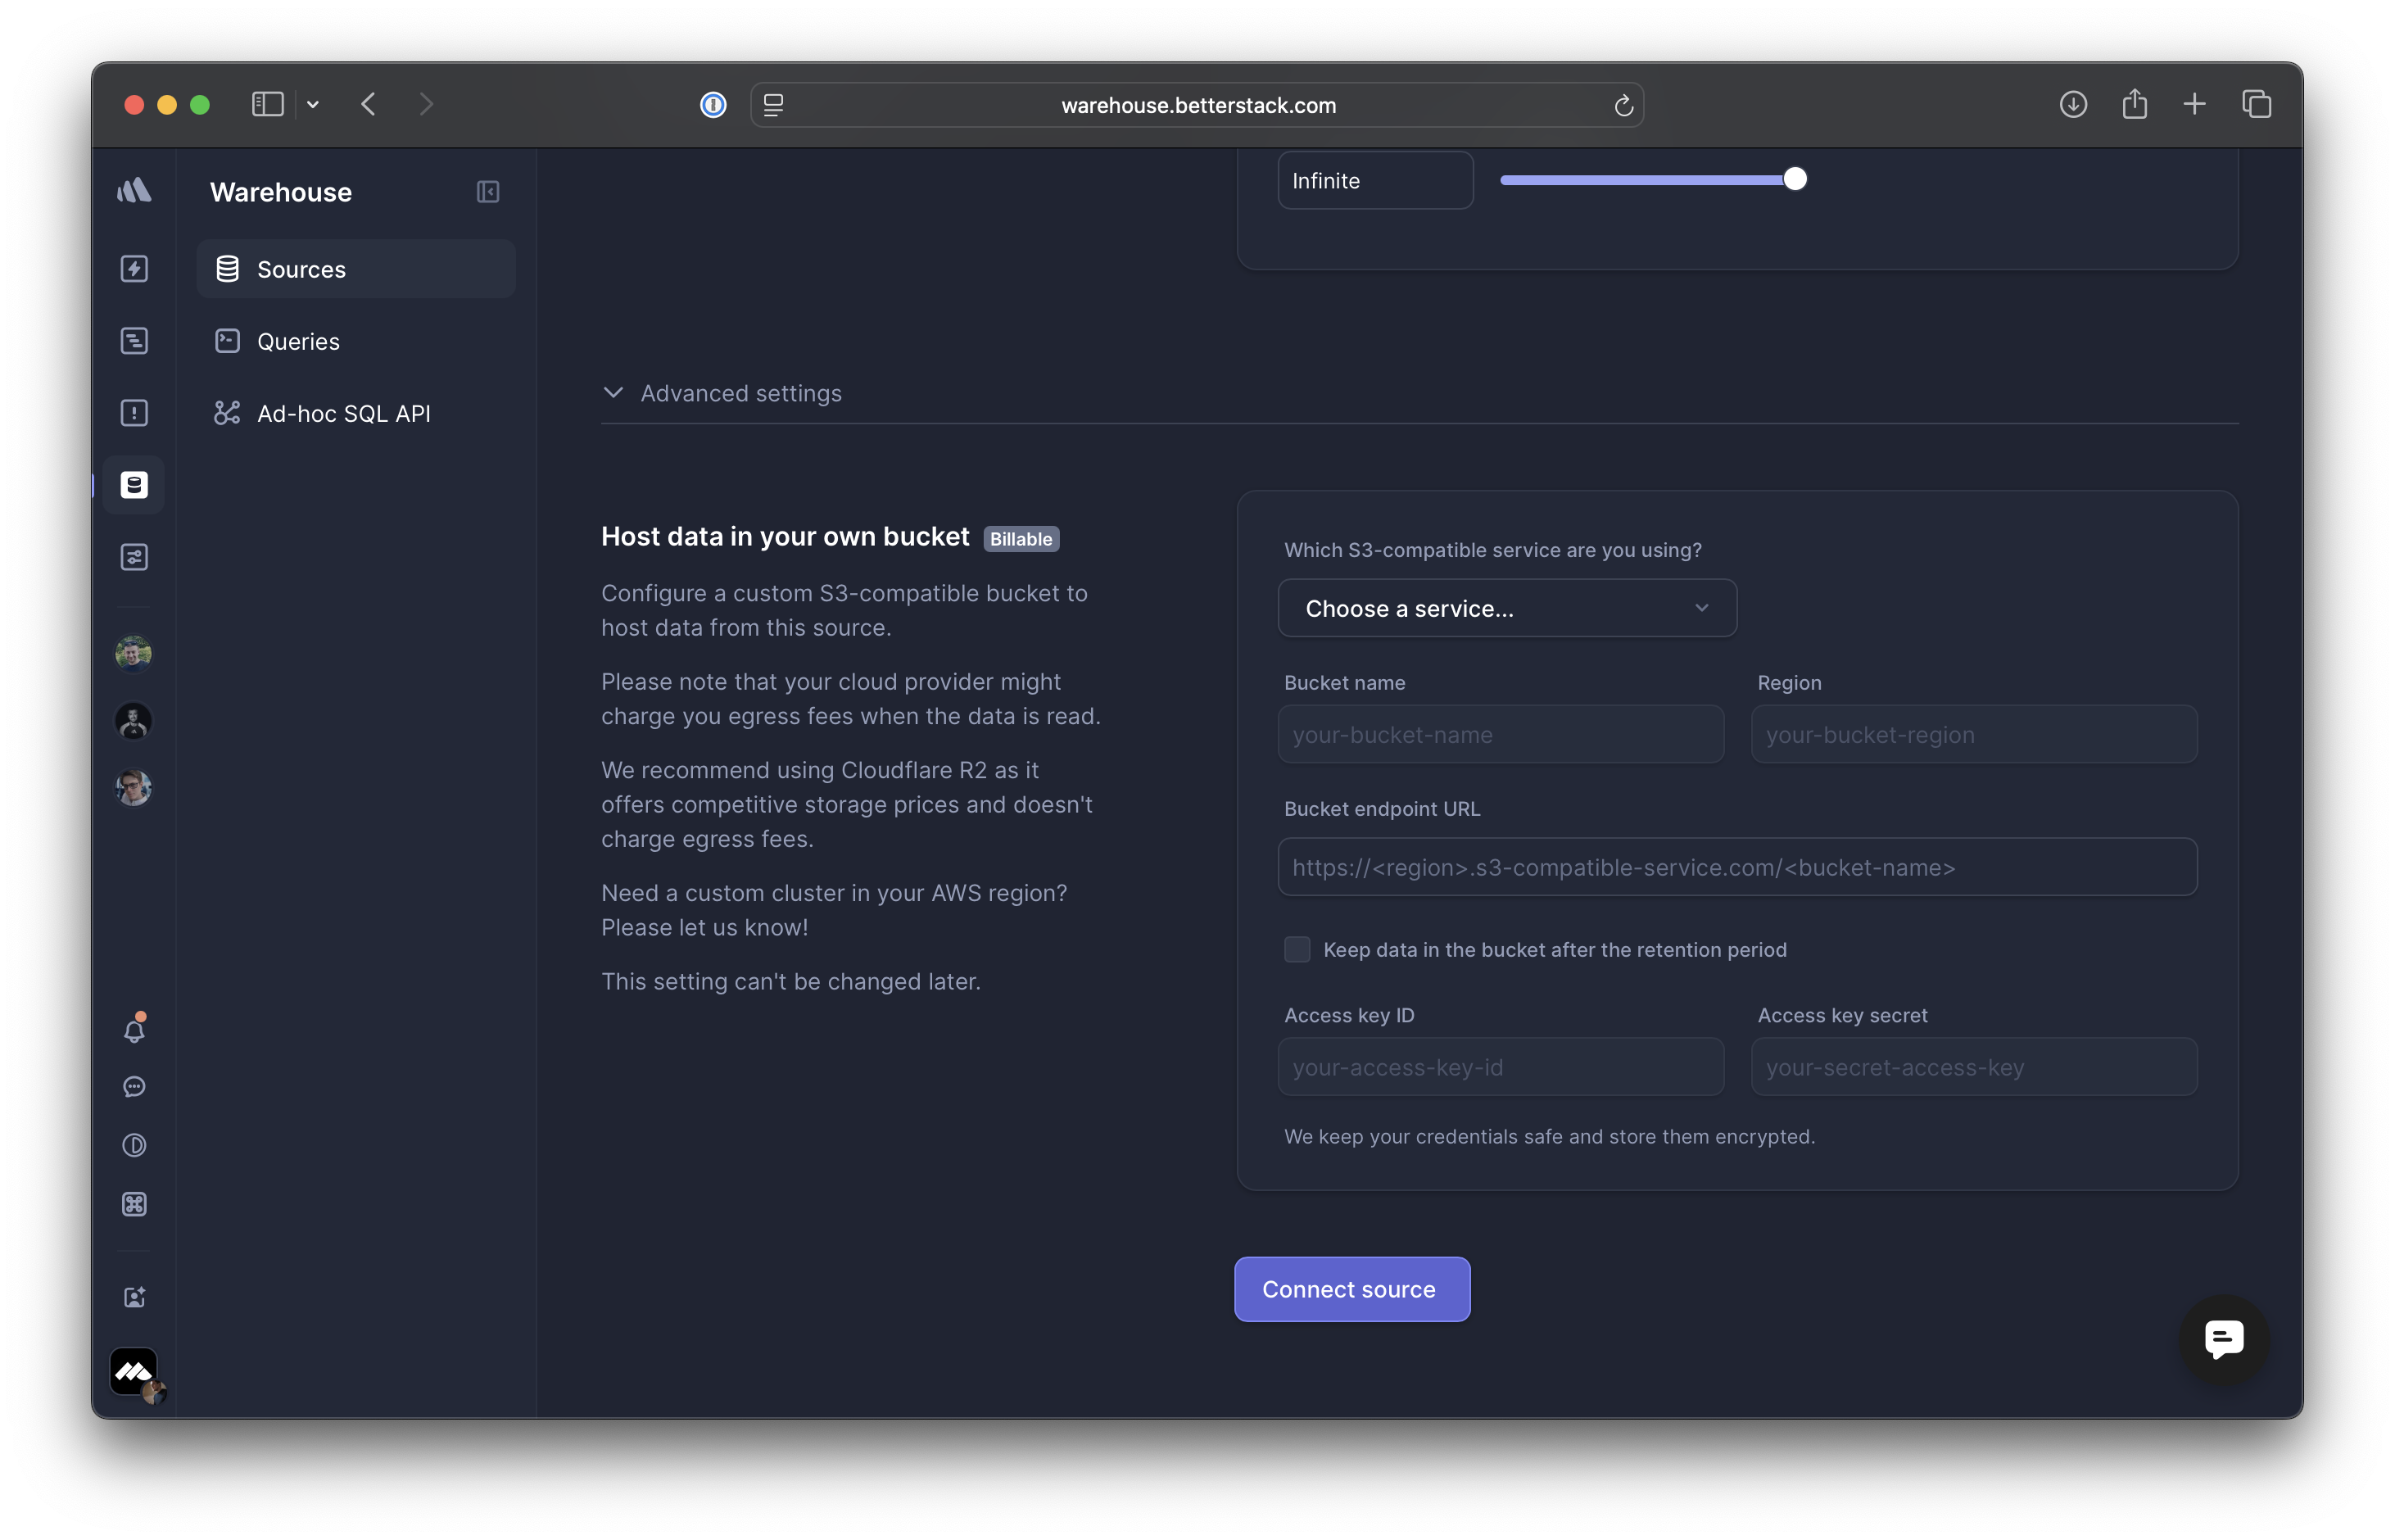Click the lightning bolt sidebar icon
This screenshot has height=1540, width=2395.
134,269
